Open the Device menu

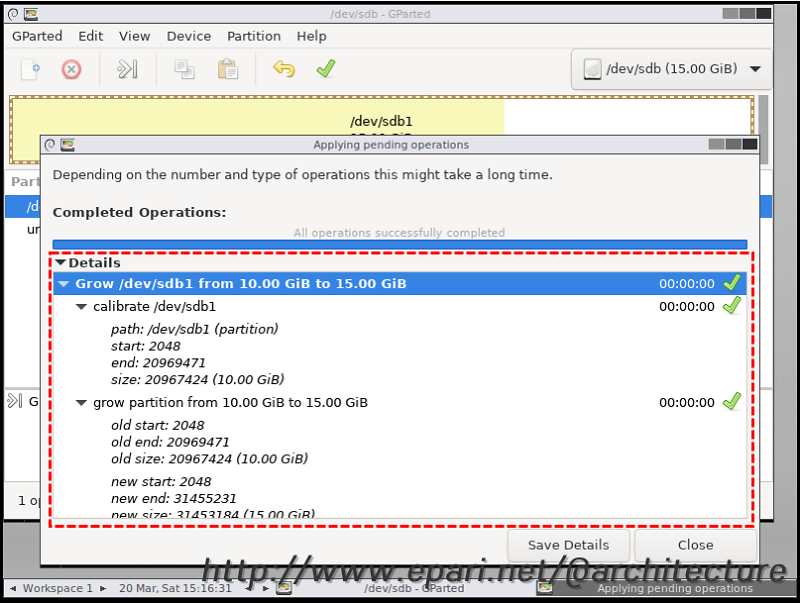(x=189, y=36)
